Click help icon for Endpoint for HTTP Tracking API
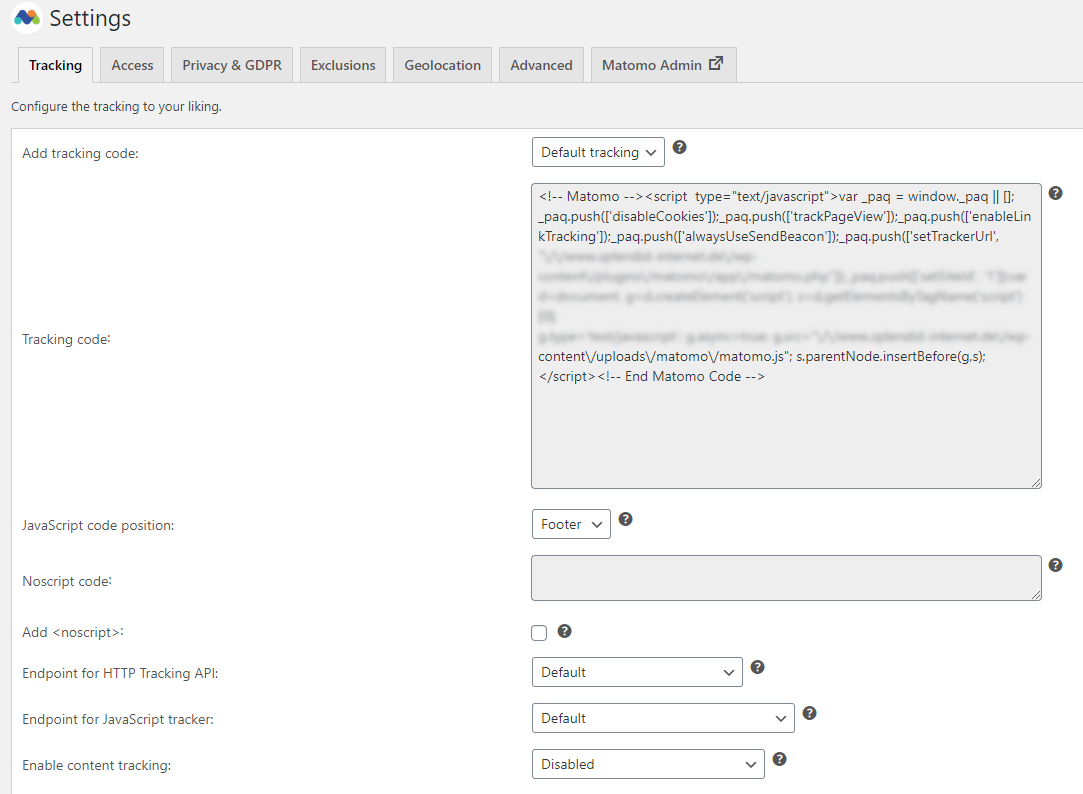The image size is (1083, 794). tap(758, 667)
